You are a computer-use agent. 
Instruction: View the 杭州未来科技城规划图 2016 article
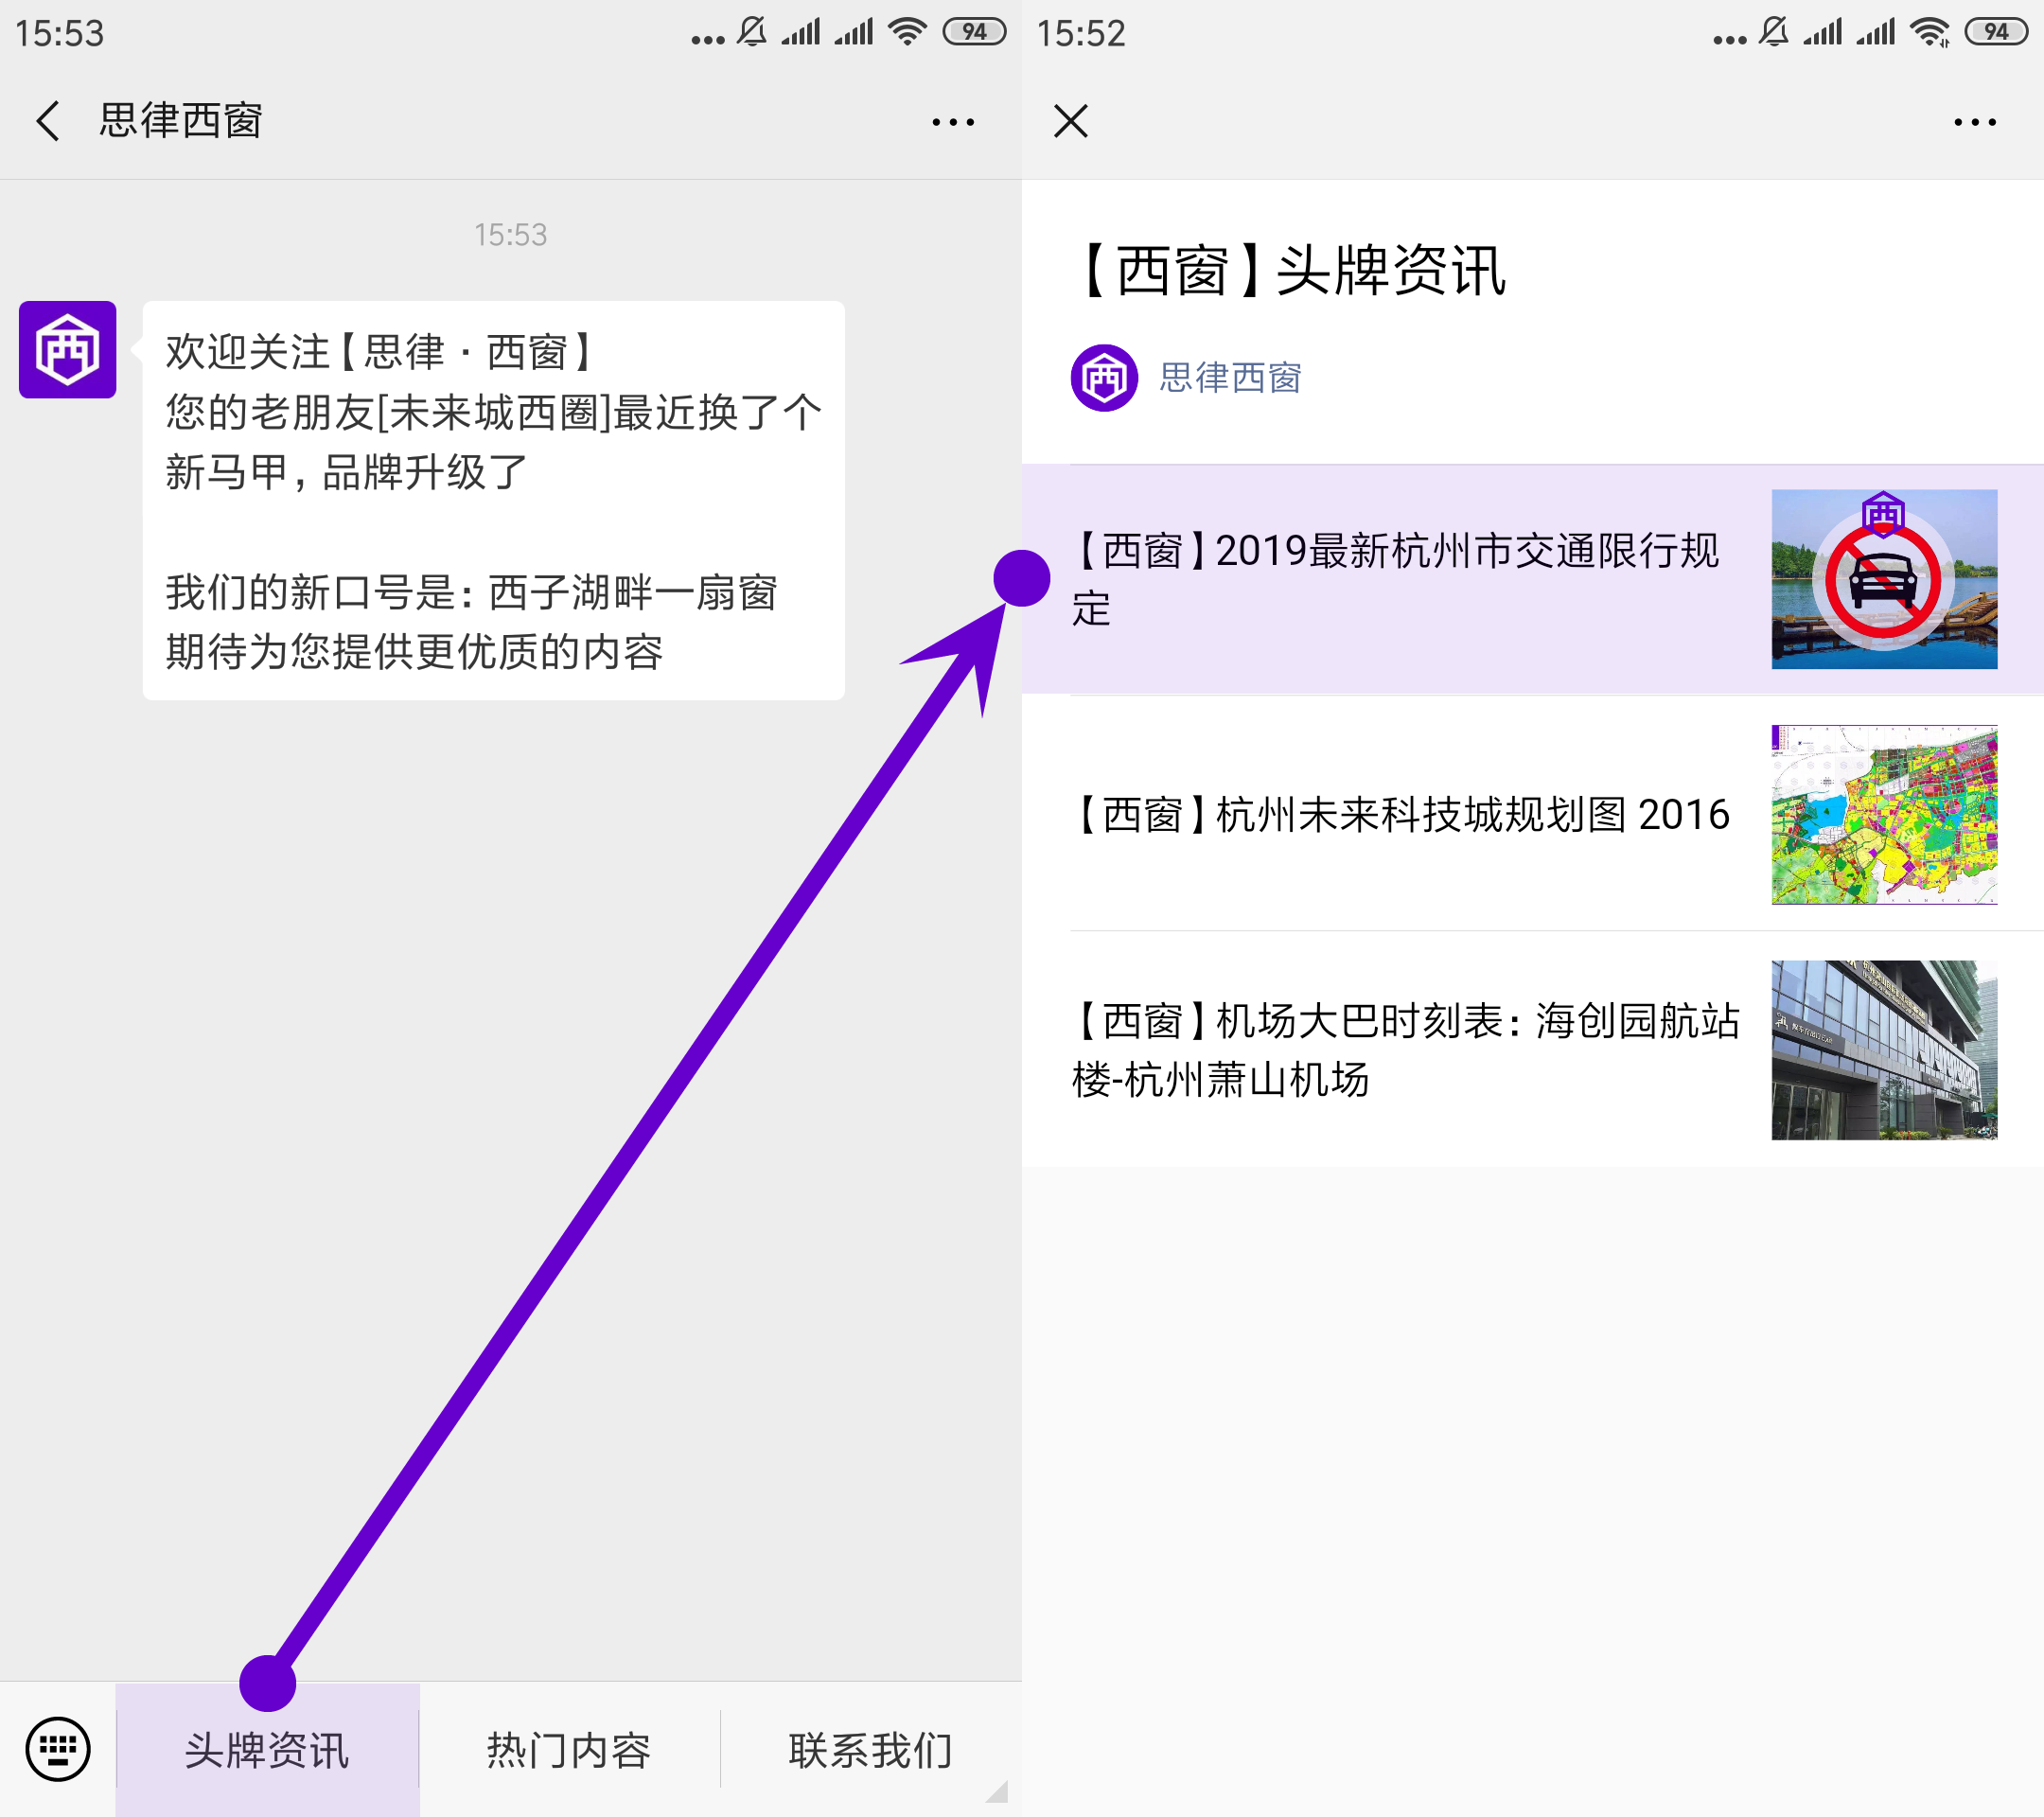[x=1400, y=815]
